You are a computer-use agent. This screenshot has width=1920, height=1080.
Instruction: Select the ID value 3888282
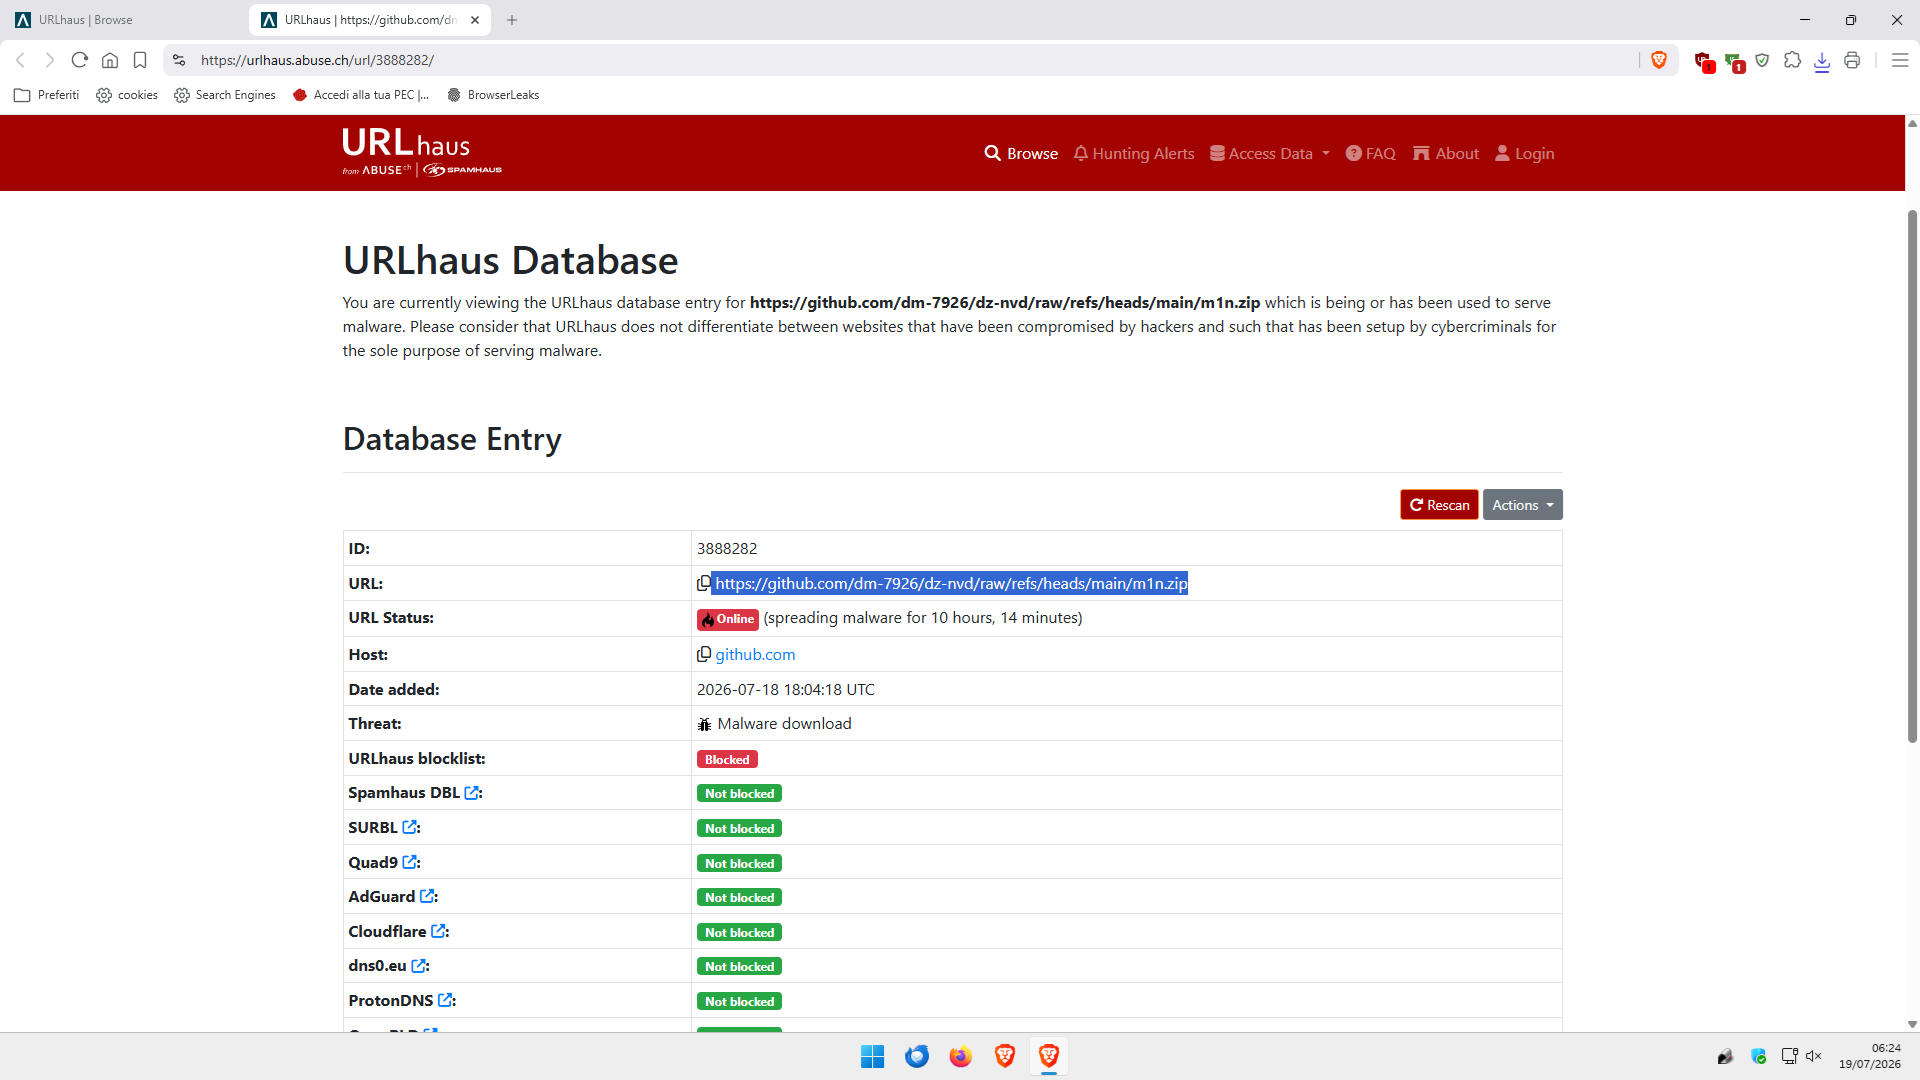click(727, 548)
